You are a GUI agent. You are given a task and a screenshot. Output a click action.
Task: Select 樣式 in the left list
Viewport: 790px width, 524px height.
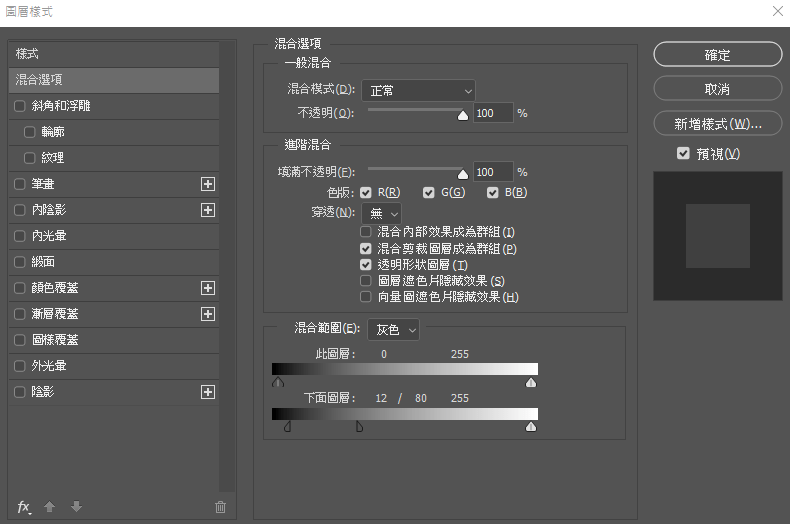pos(114,54)
